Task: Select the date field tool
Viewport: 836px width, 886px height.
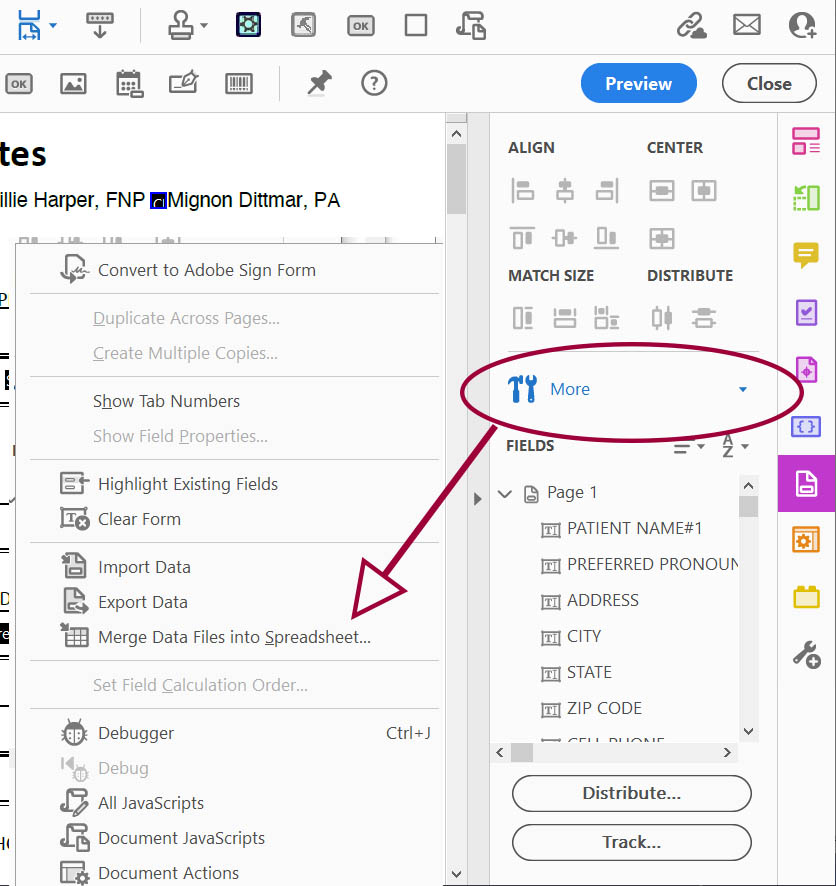Action: coord(128,84)
